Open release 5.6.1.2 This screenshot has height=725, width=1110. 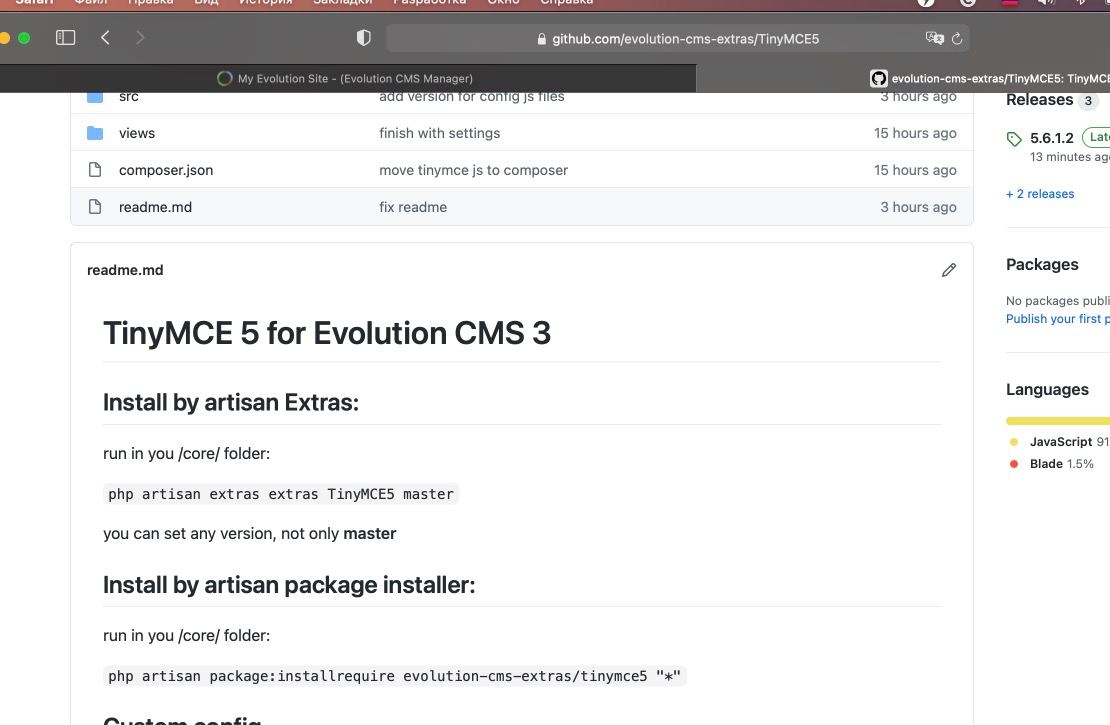click(x=1051, y=138)
